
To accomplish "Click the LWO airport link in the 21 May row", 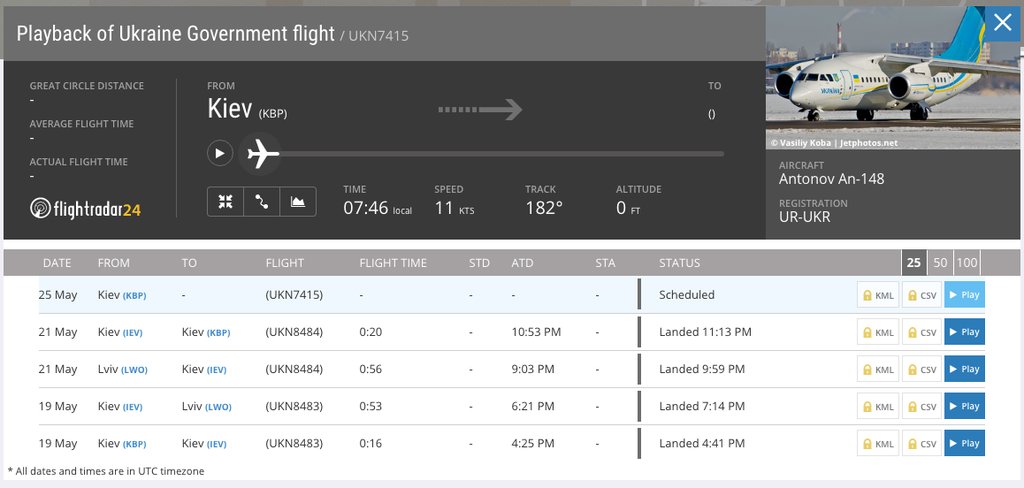I will click(x=134, y=370).
